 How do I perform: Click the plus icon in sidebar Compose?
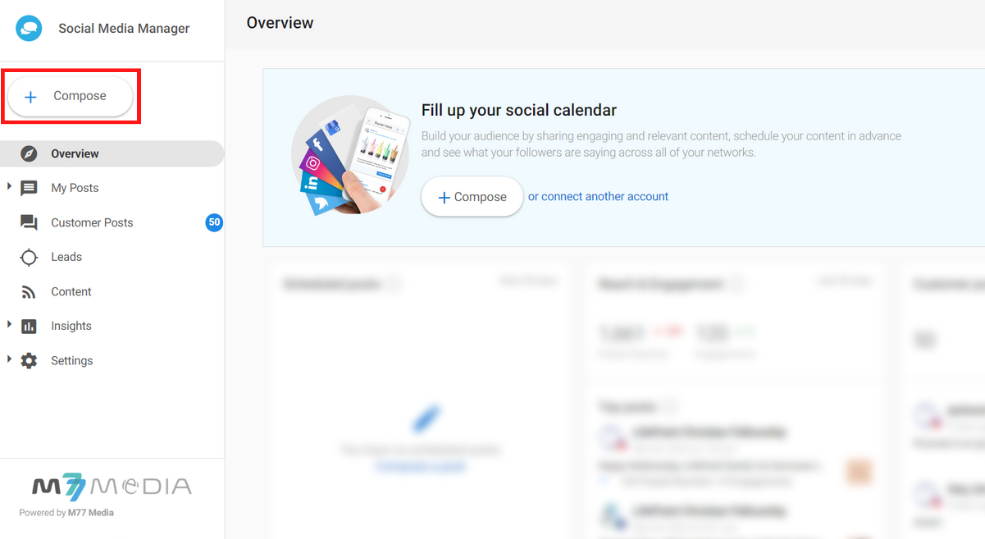pos(30,97)
